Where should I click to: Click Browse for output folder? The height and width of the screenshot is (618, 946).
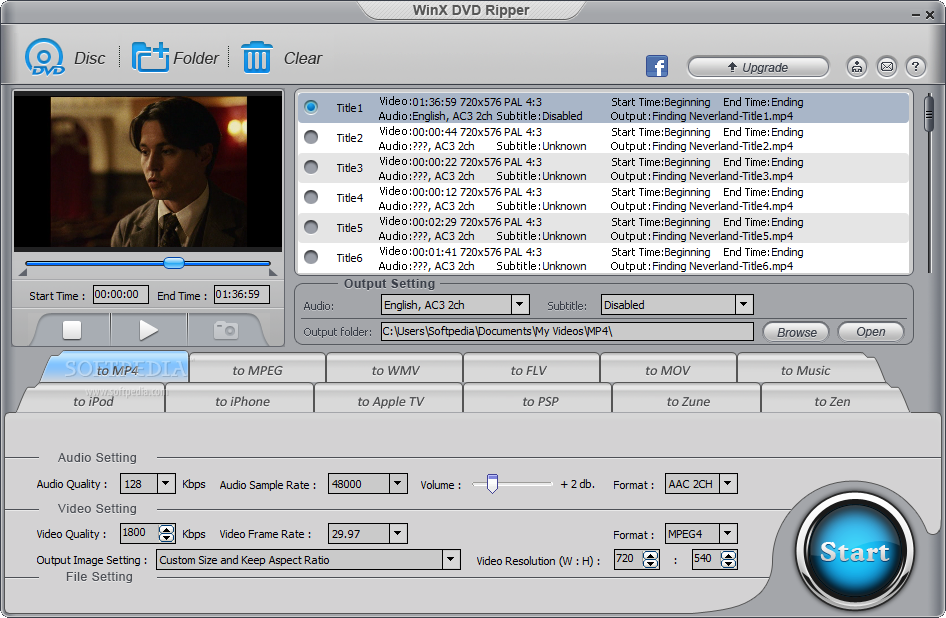click(796, 332)
